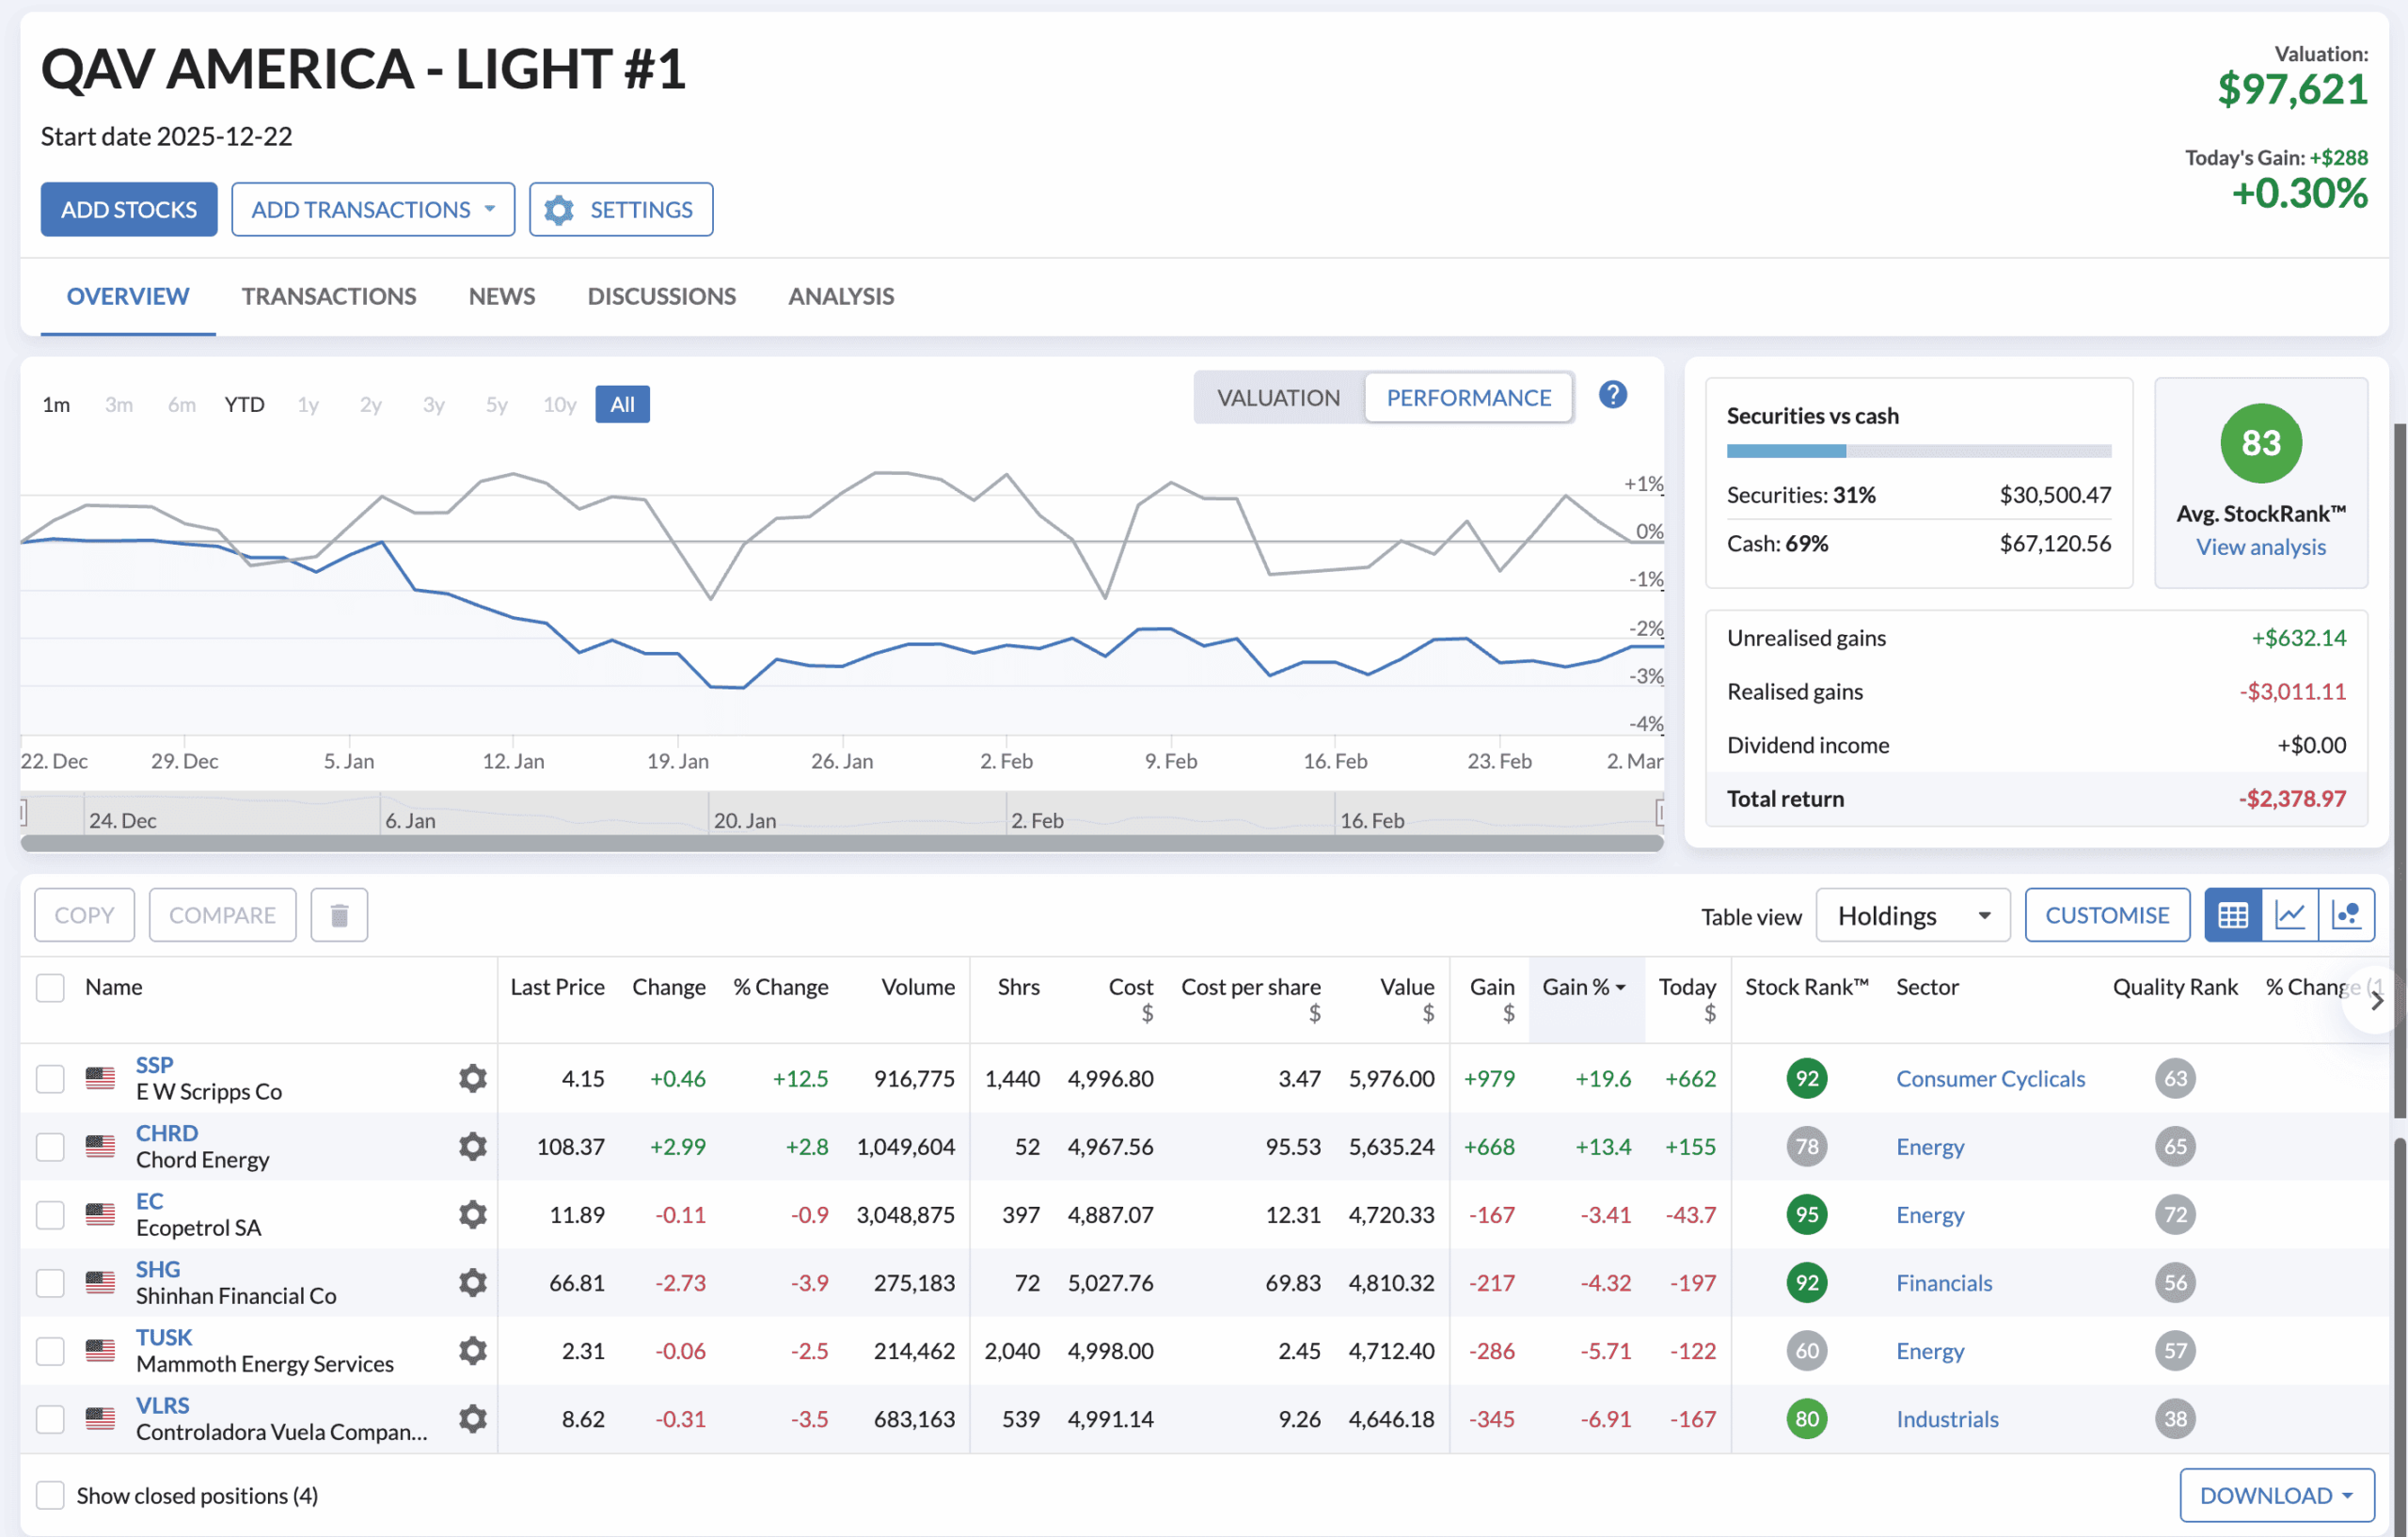Click the chart navigator scrollbar
2408x1537 pixels.
pyautogui.click(x=840, y=843)
